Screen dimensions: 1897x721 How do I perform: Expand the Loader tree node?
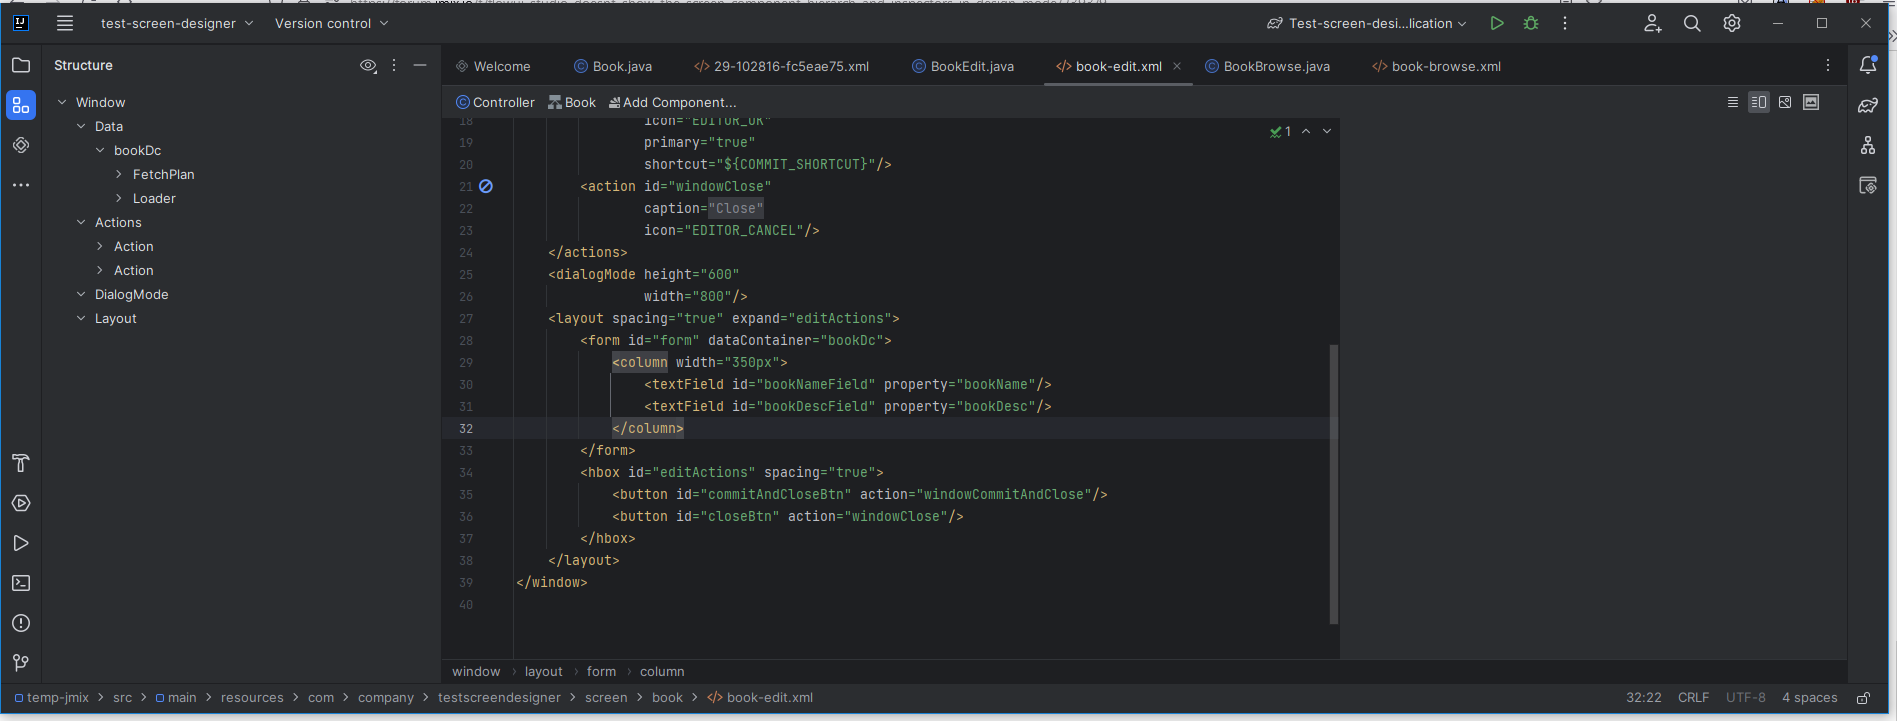[x=119, y=198]
